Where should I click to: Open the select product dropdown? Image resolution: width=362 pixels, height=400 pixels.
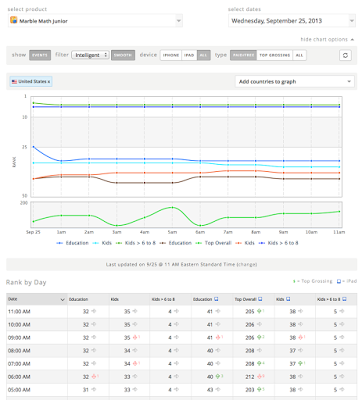point(95,21)
